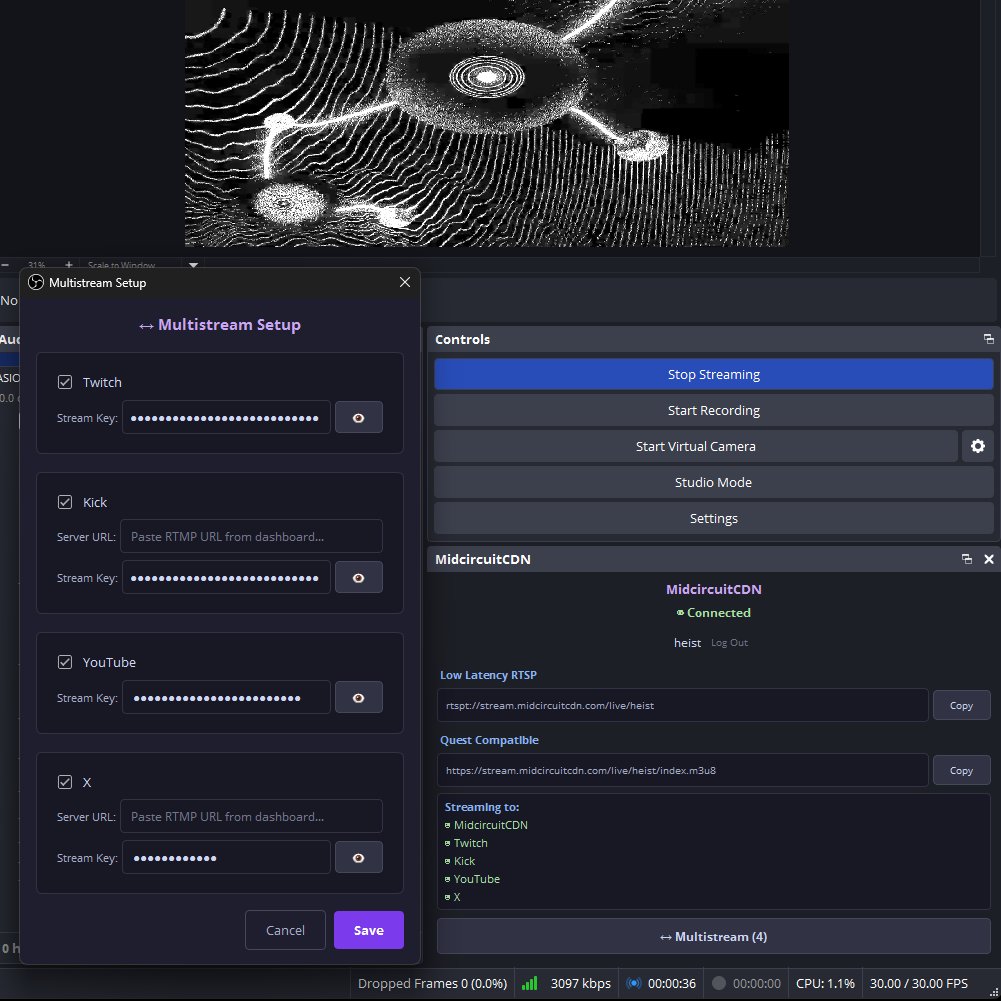Log Out of heist account
The height and width of the screenshot is (1001, 1001).
point(729,643)
